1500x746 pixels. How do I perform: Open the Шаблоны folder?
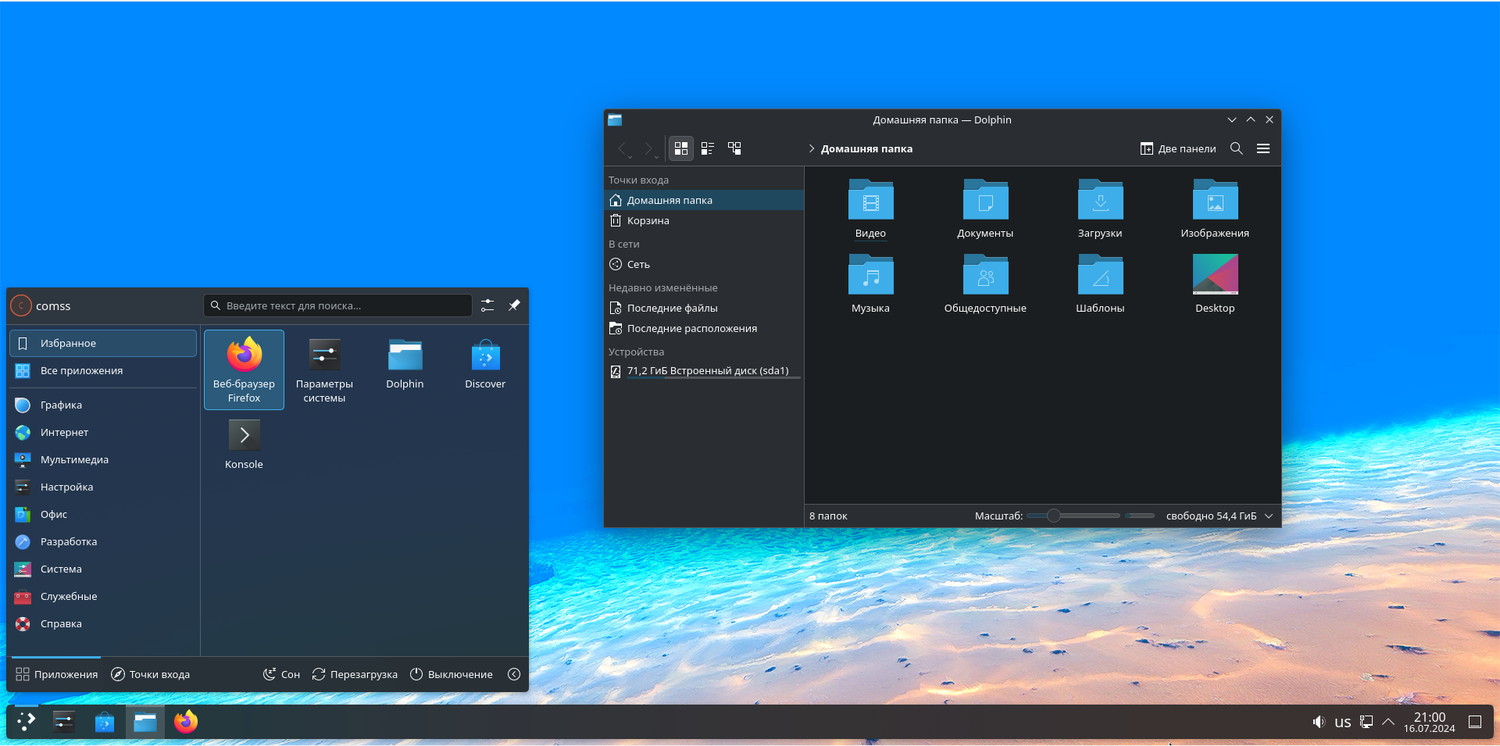click(1100, 283)
